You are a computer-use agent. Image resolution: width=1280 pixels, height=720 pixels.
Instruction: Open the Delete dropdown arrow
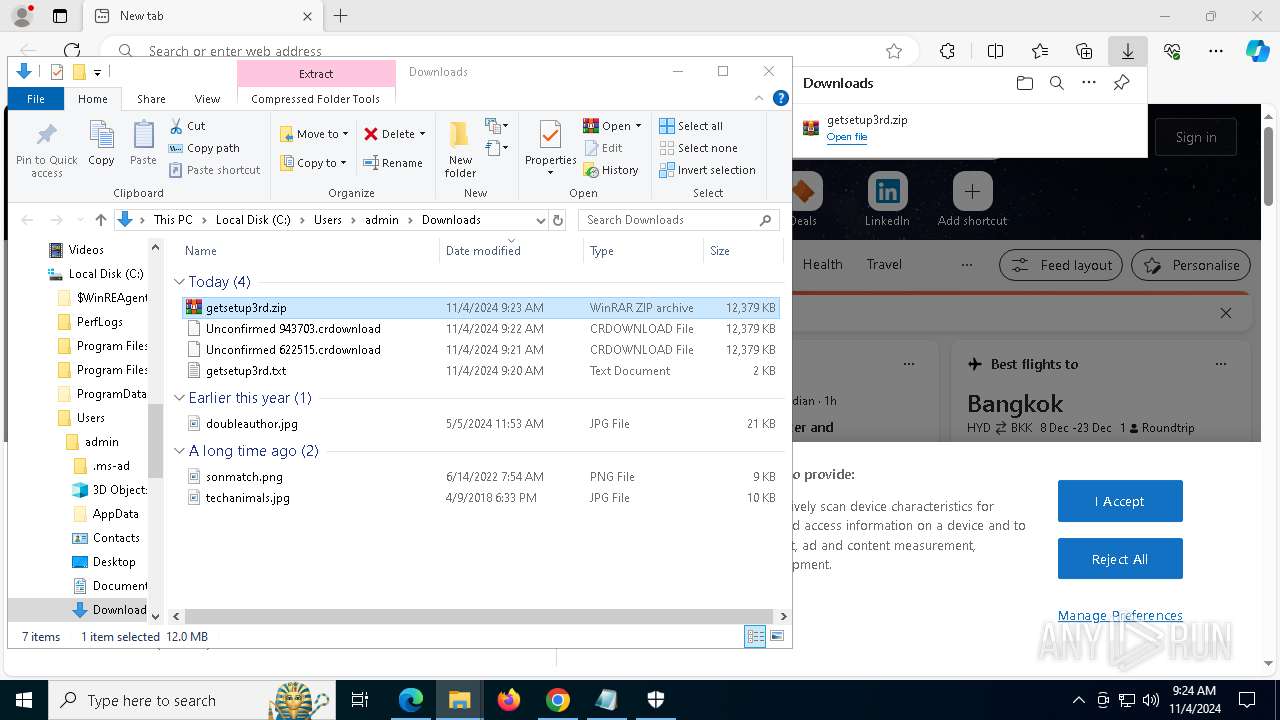pos(422,134)
